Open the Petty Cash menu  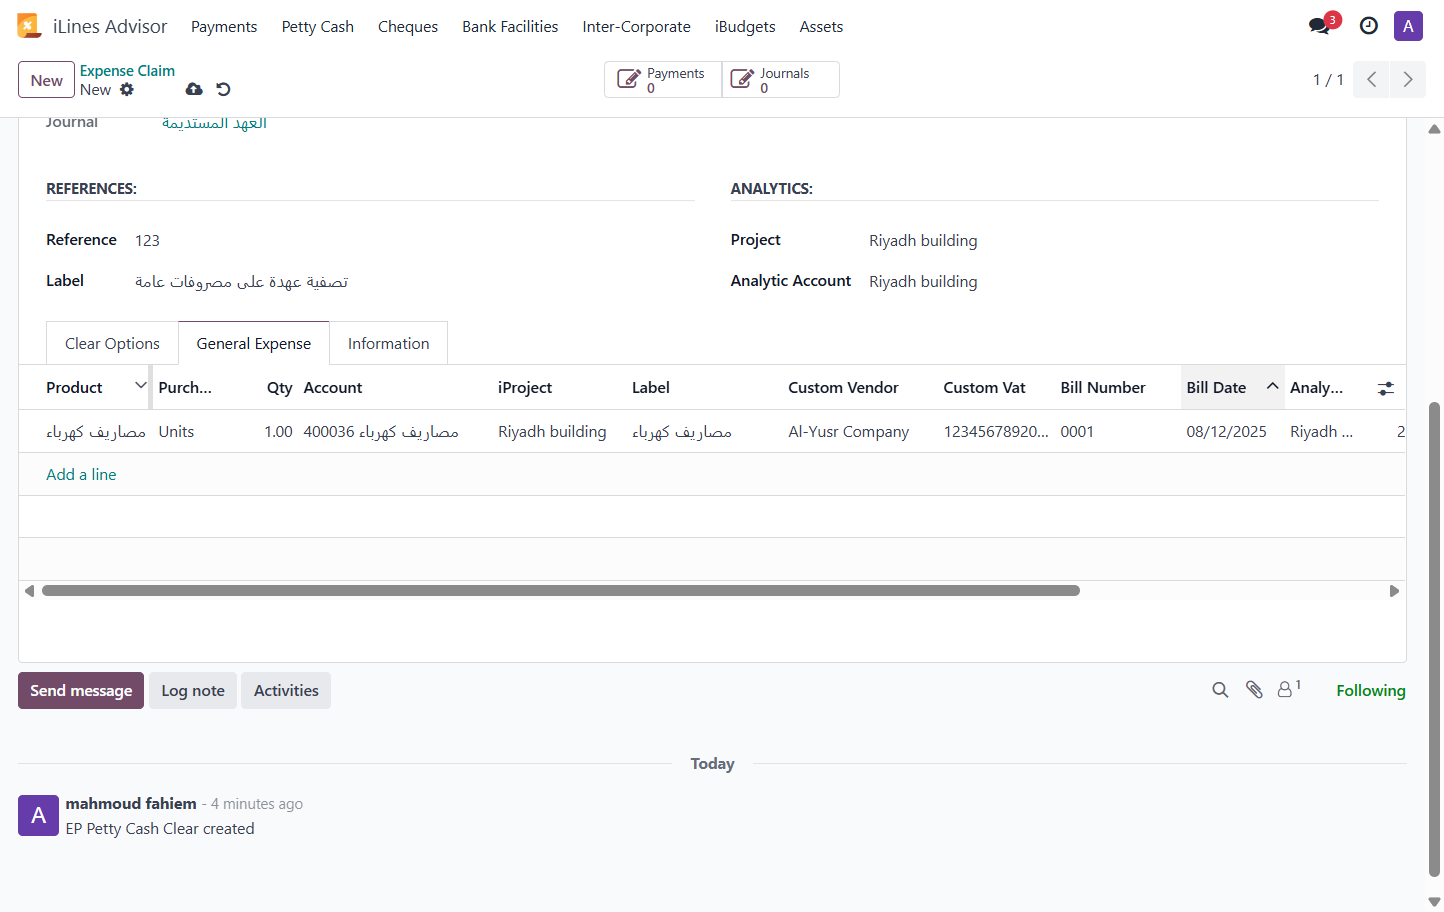click(317, 27)
